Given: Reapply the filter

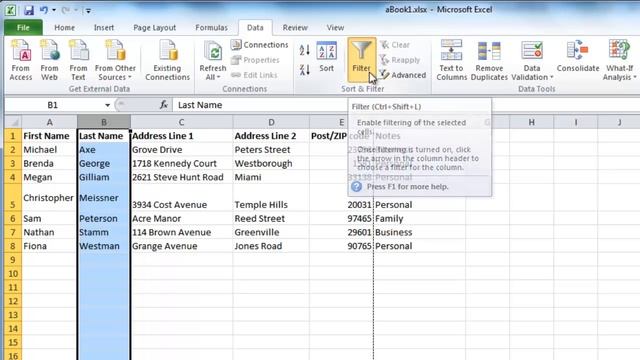Looking at the screenshot, I should (400, 60).
